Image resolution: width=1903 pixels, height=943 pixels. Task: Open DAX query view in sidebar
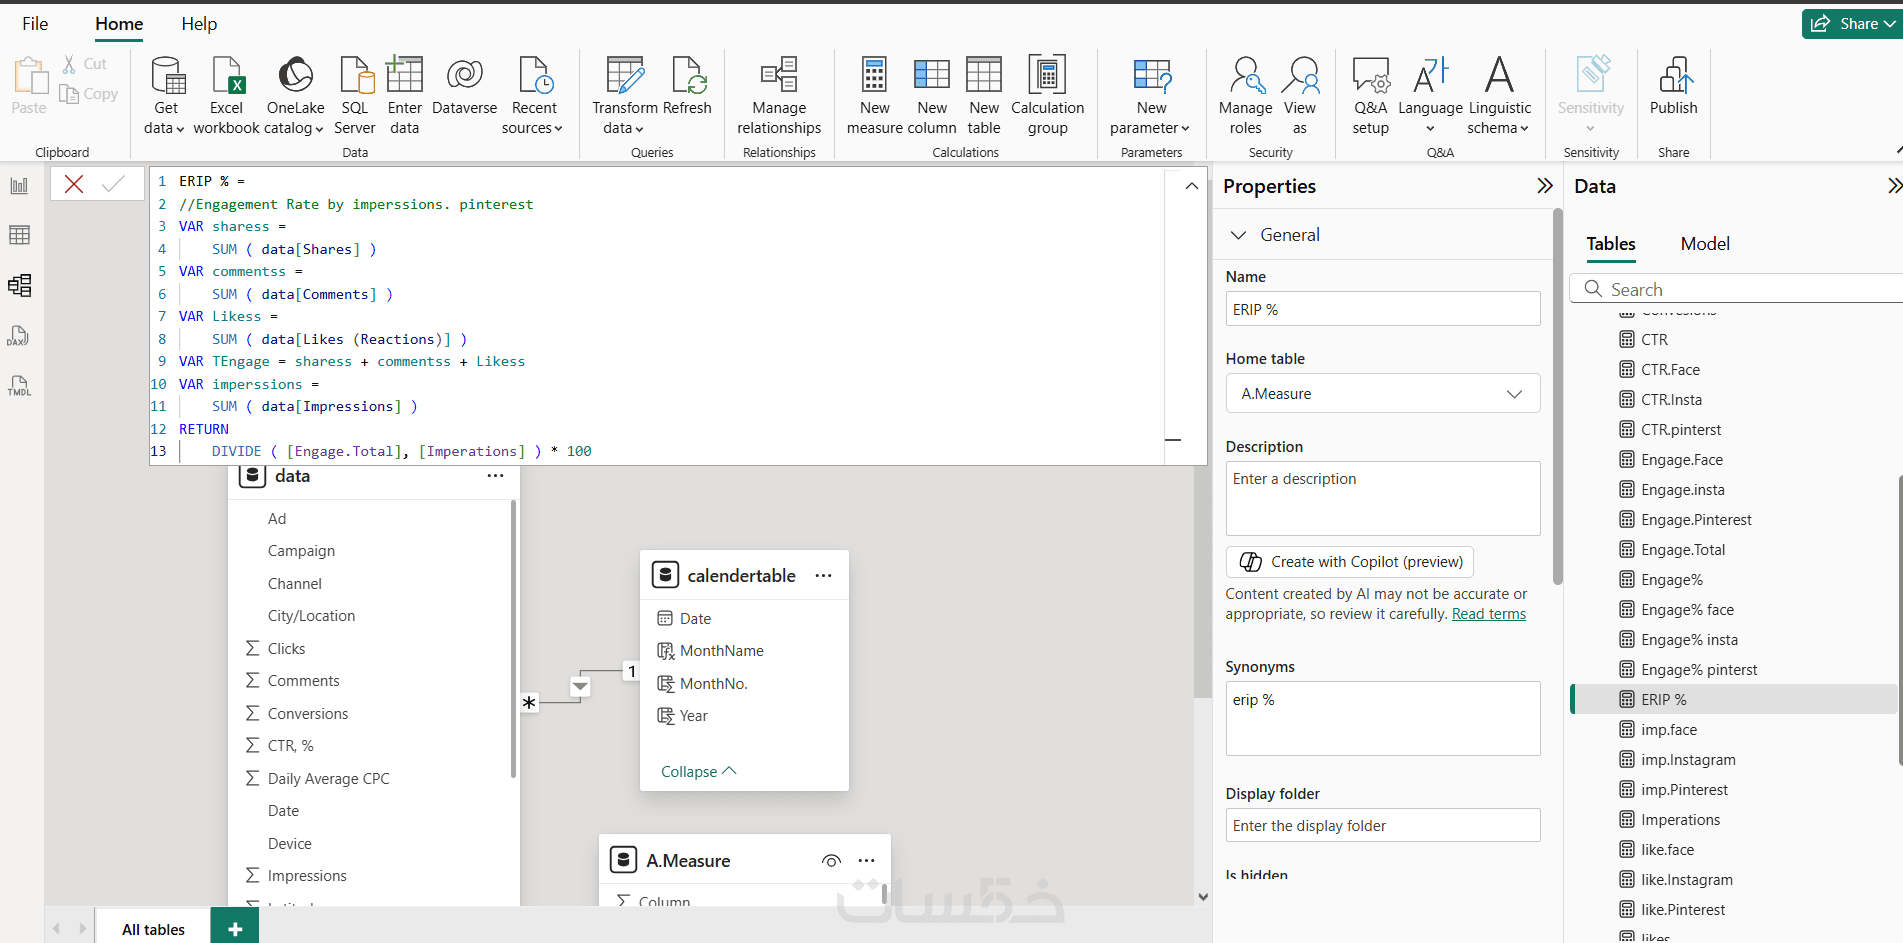click(x=19, y=336)
